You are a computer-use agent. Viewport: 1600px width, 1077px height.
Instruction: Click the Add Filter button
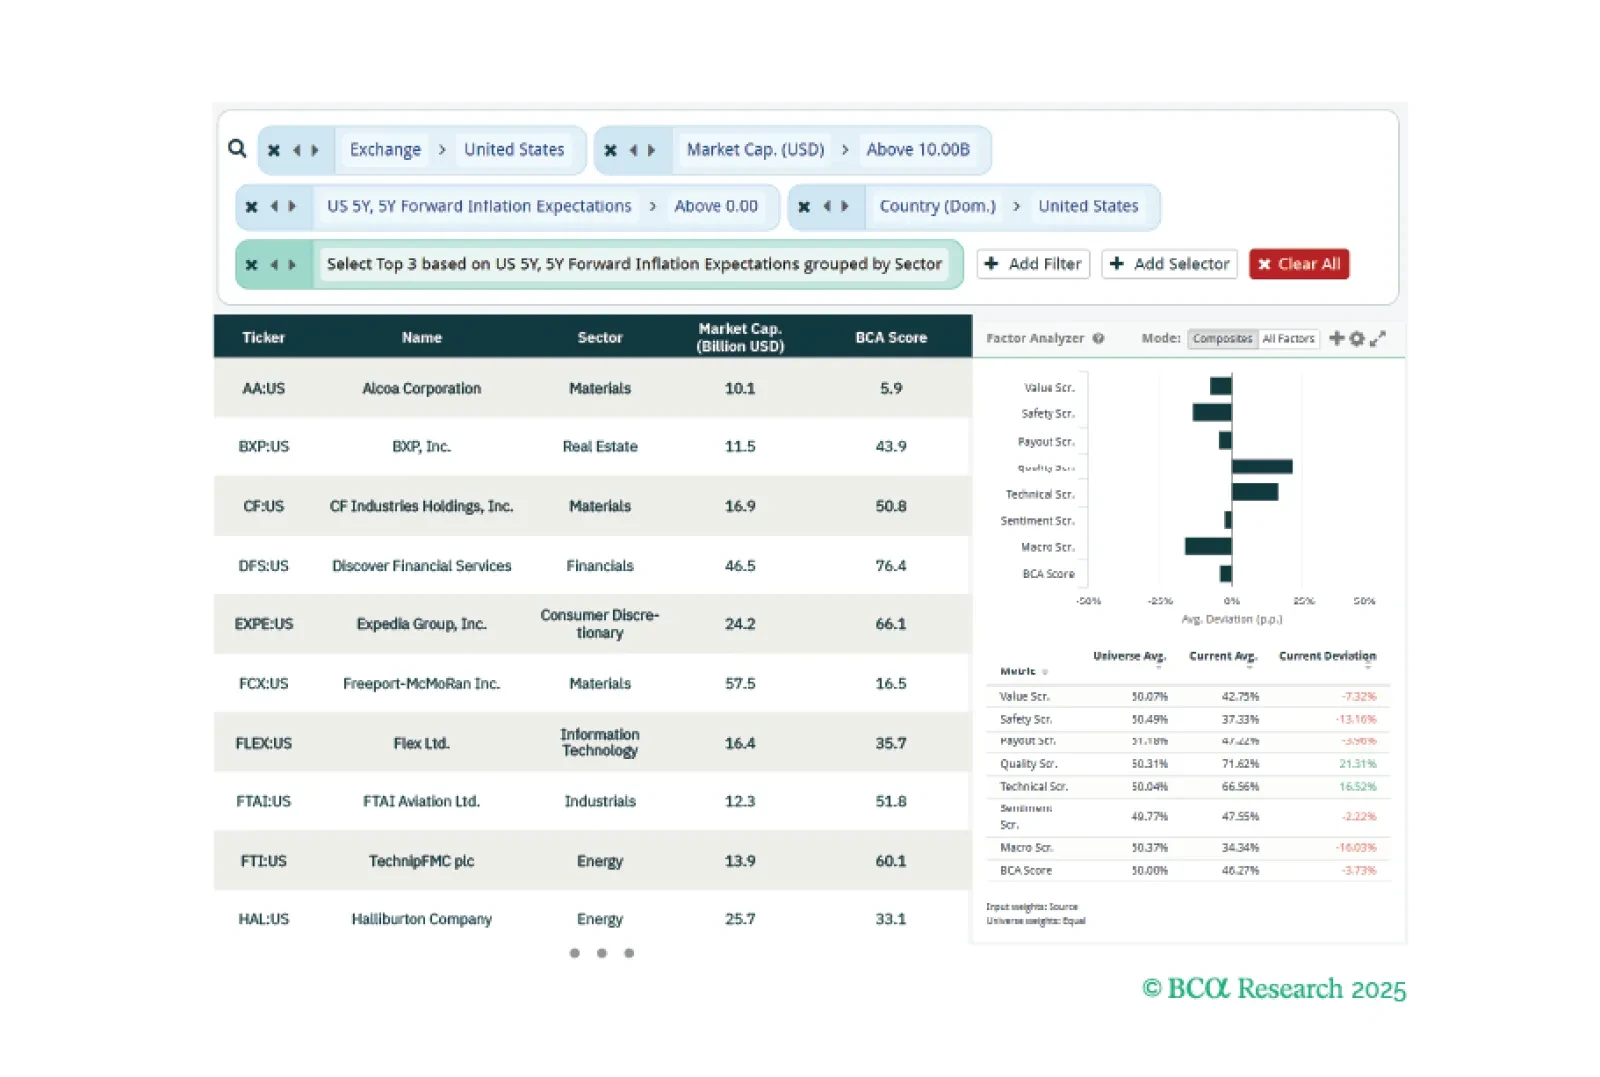click(1033, 264)
